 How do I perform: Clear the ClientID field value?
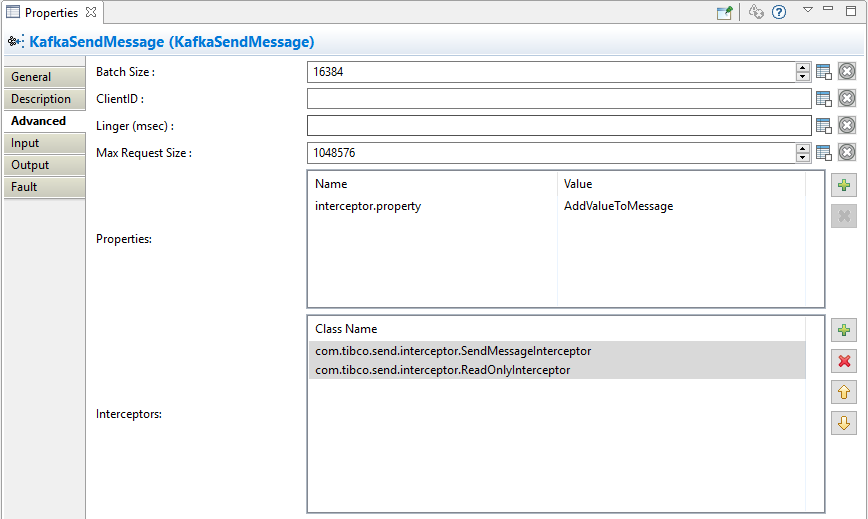[846, 98]
